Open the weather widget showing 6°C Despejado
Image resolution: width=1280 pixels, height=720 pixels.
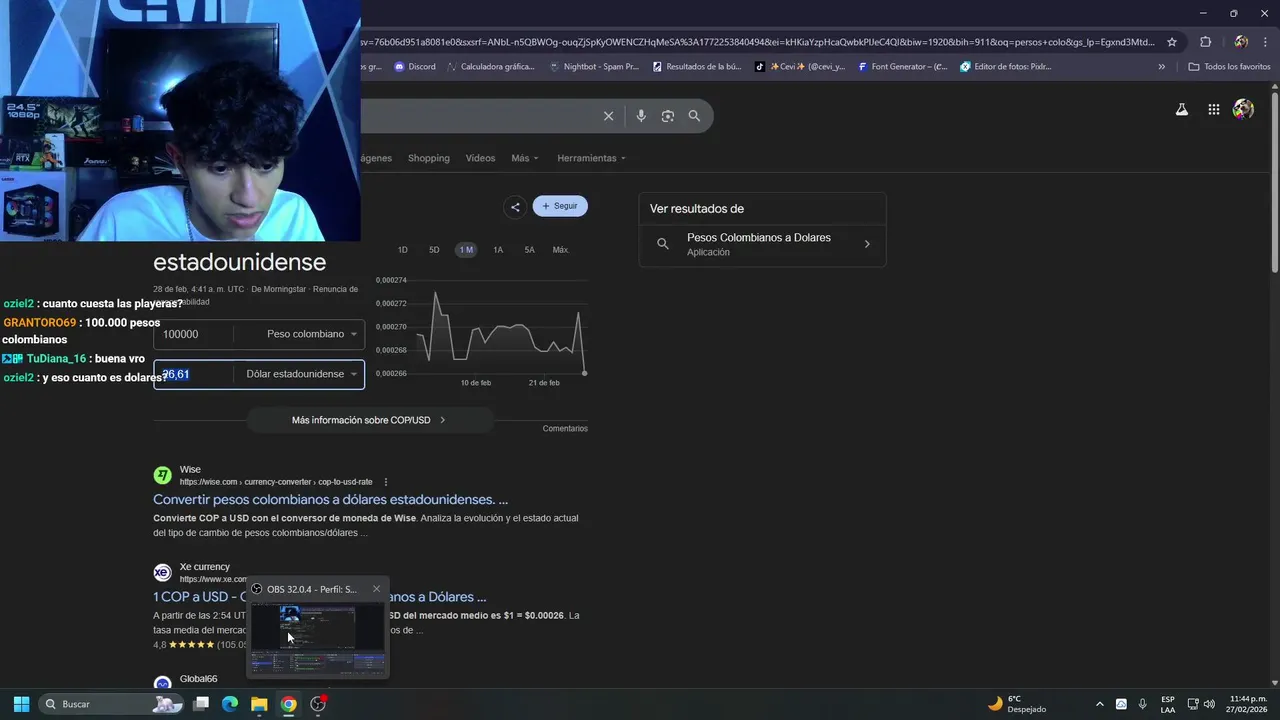[x=1017, y=704]
